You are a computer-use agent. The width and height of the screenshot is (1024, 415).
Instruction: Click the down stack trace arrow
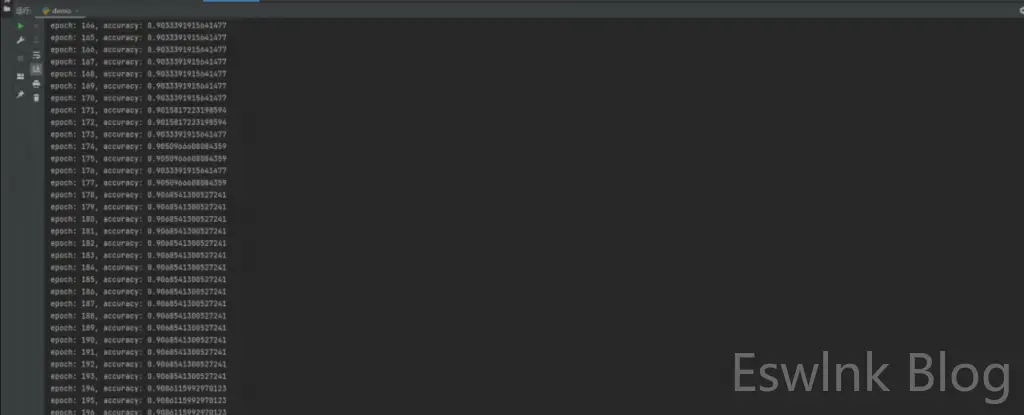tap(36, 39)
